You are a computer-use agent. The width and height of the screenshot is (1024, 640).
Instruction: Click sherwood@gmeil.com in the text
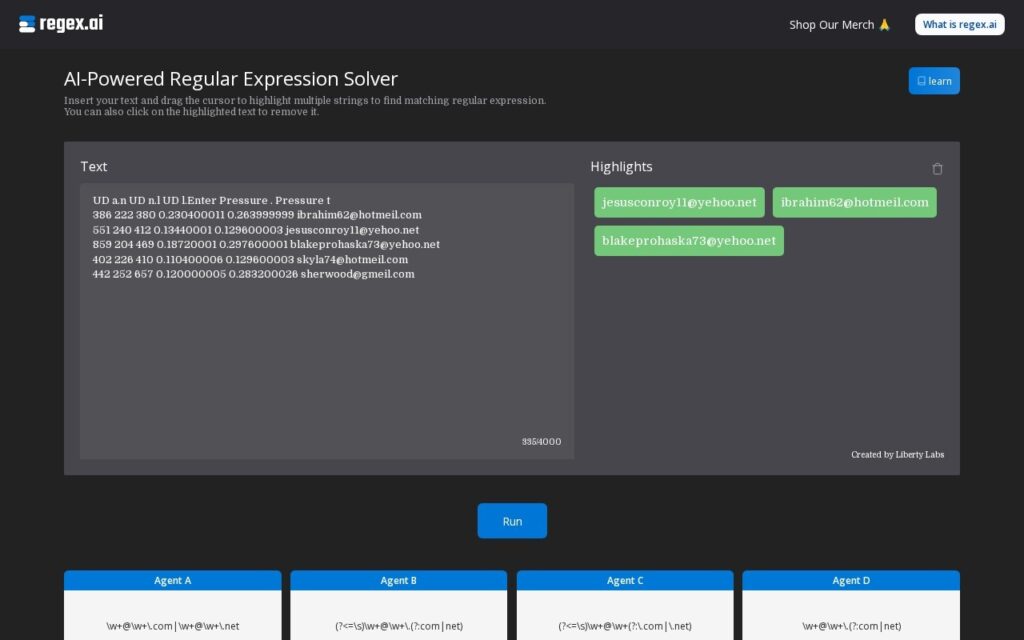(x=357, y=274)
